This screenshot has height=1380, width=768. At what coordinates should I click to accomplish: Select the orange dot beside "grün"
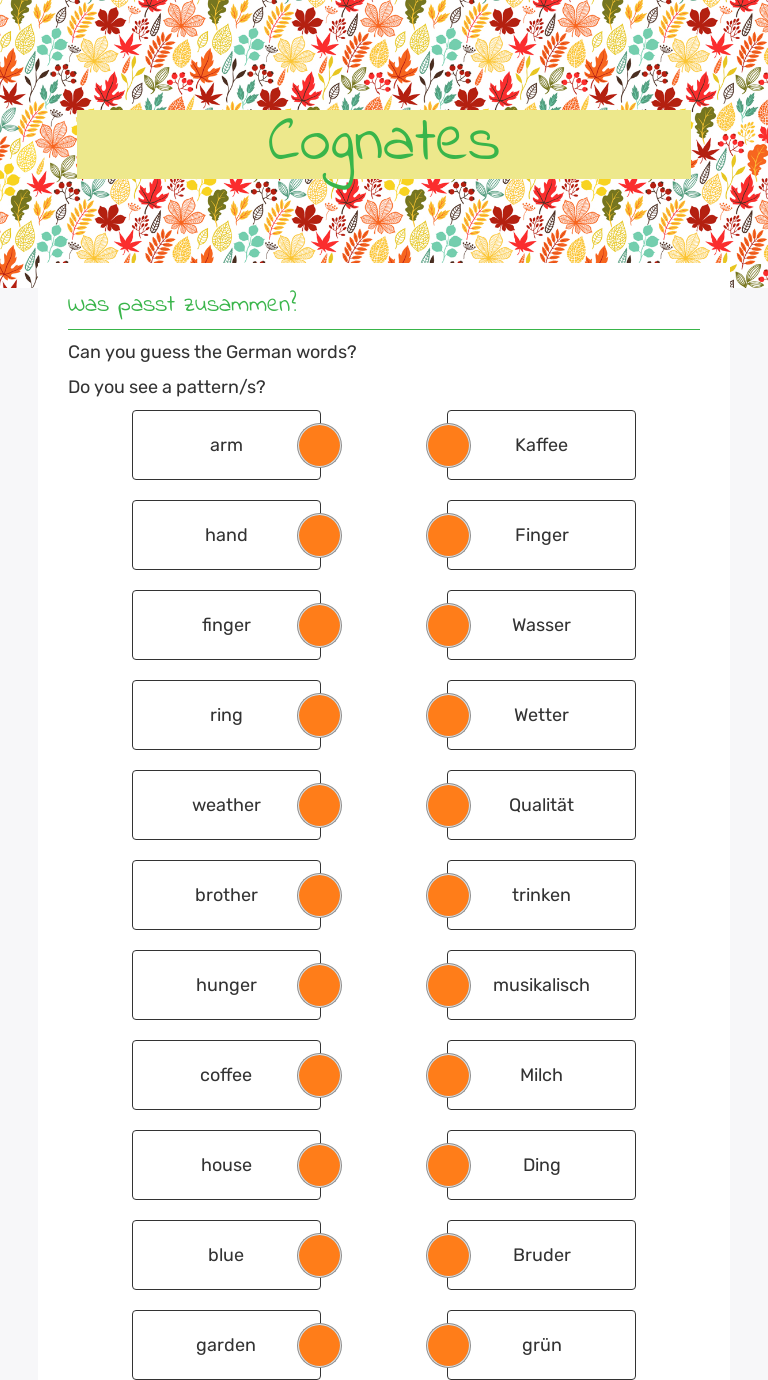pos(448,1345)
